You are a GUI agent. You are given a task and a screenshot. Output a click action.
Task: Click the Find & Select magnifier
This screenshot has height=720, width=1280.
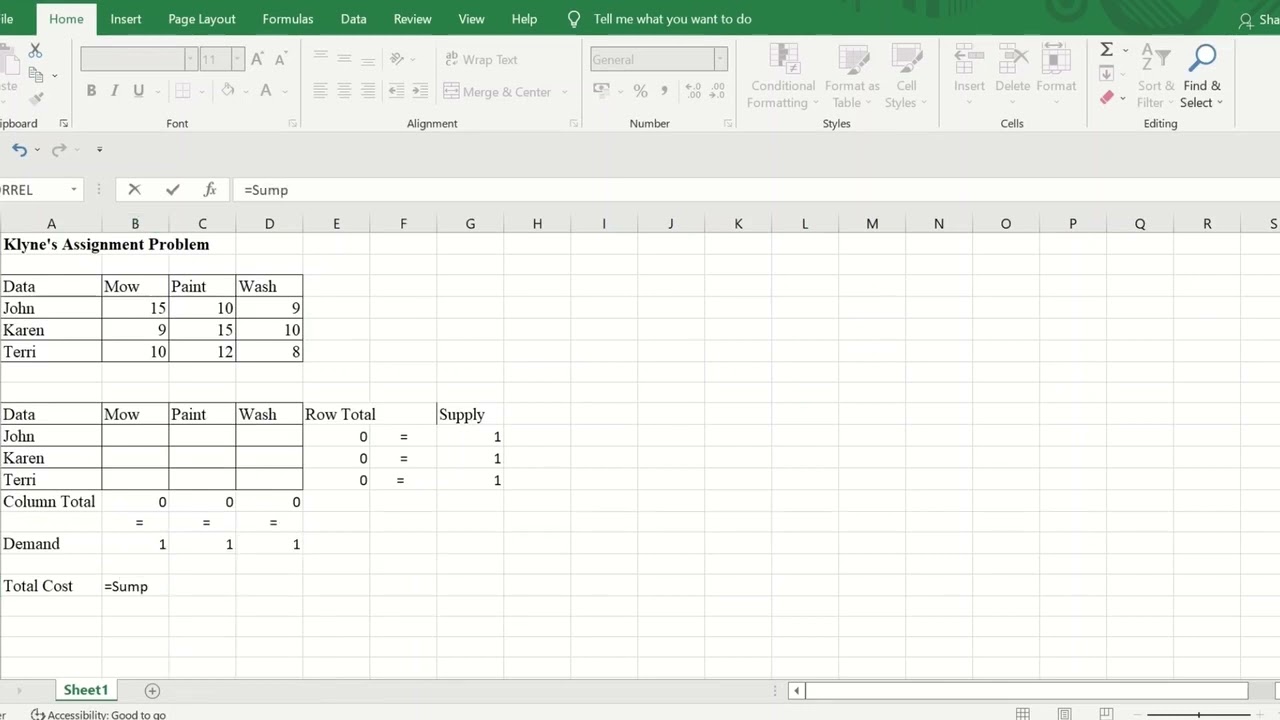pos(1201,58)
